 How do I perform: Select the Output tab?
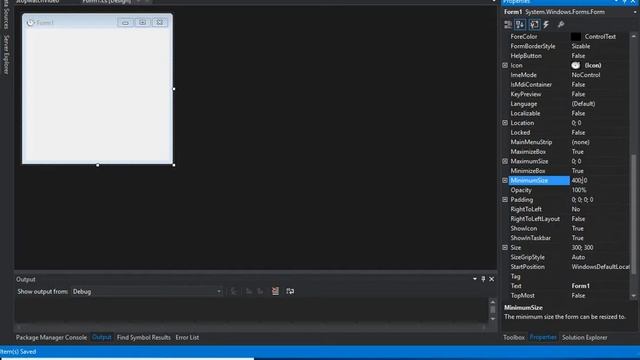[102, 338]
